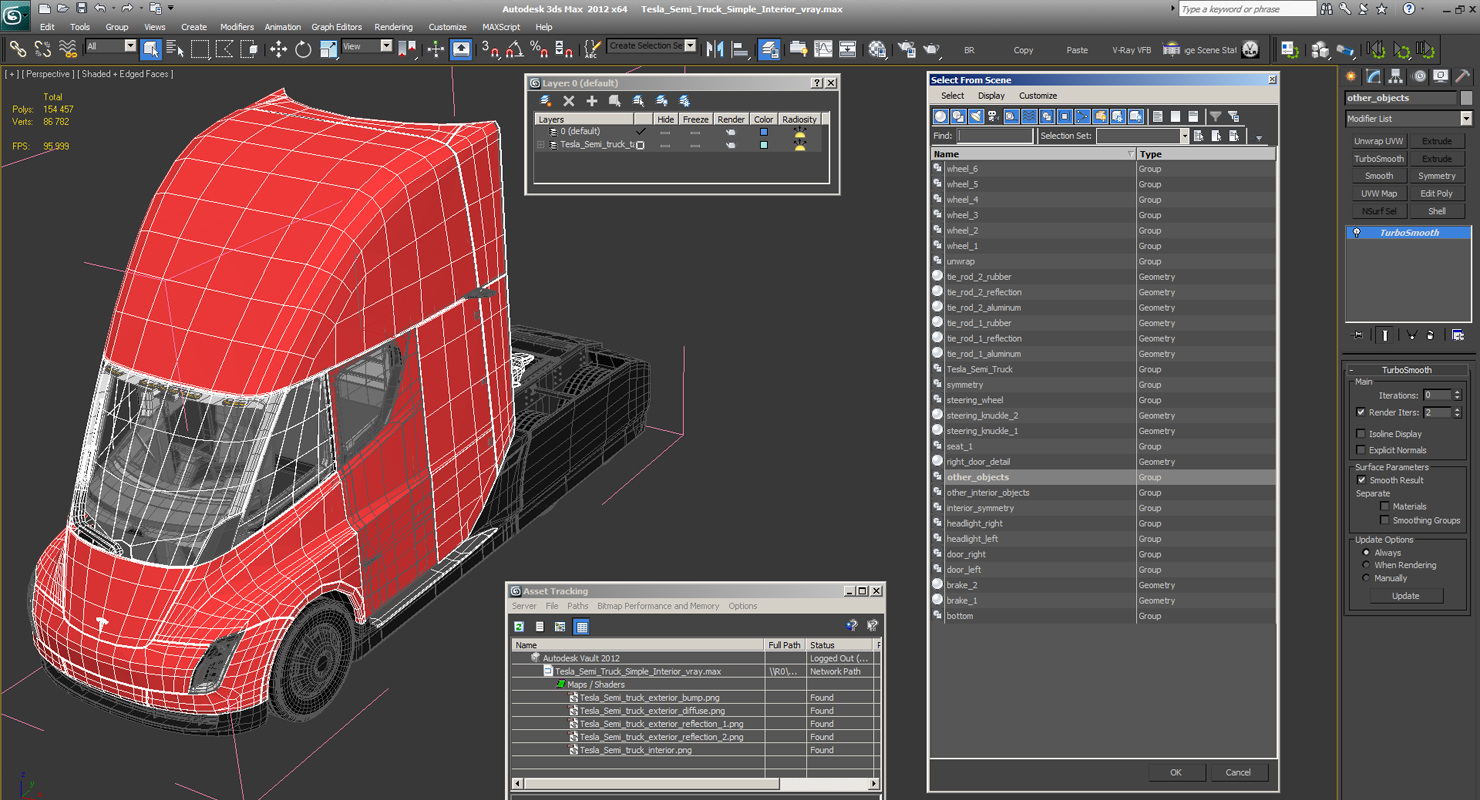Activate the Select Object tool
The image size is (1480, 800).
click(x=151, y=48)
